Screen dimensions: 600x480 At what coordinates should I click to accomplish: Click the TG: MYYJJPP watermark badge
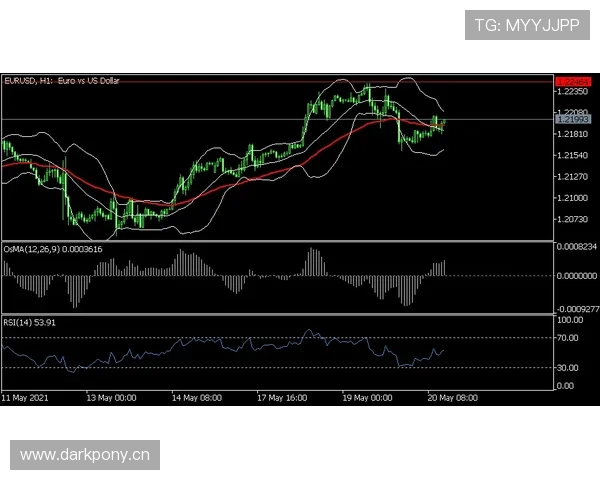click(527, 25)
